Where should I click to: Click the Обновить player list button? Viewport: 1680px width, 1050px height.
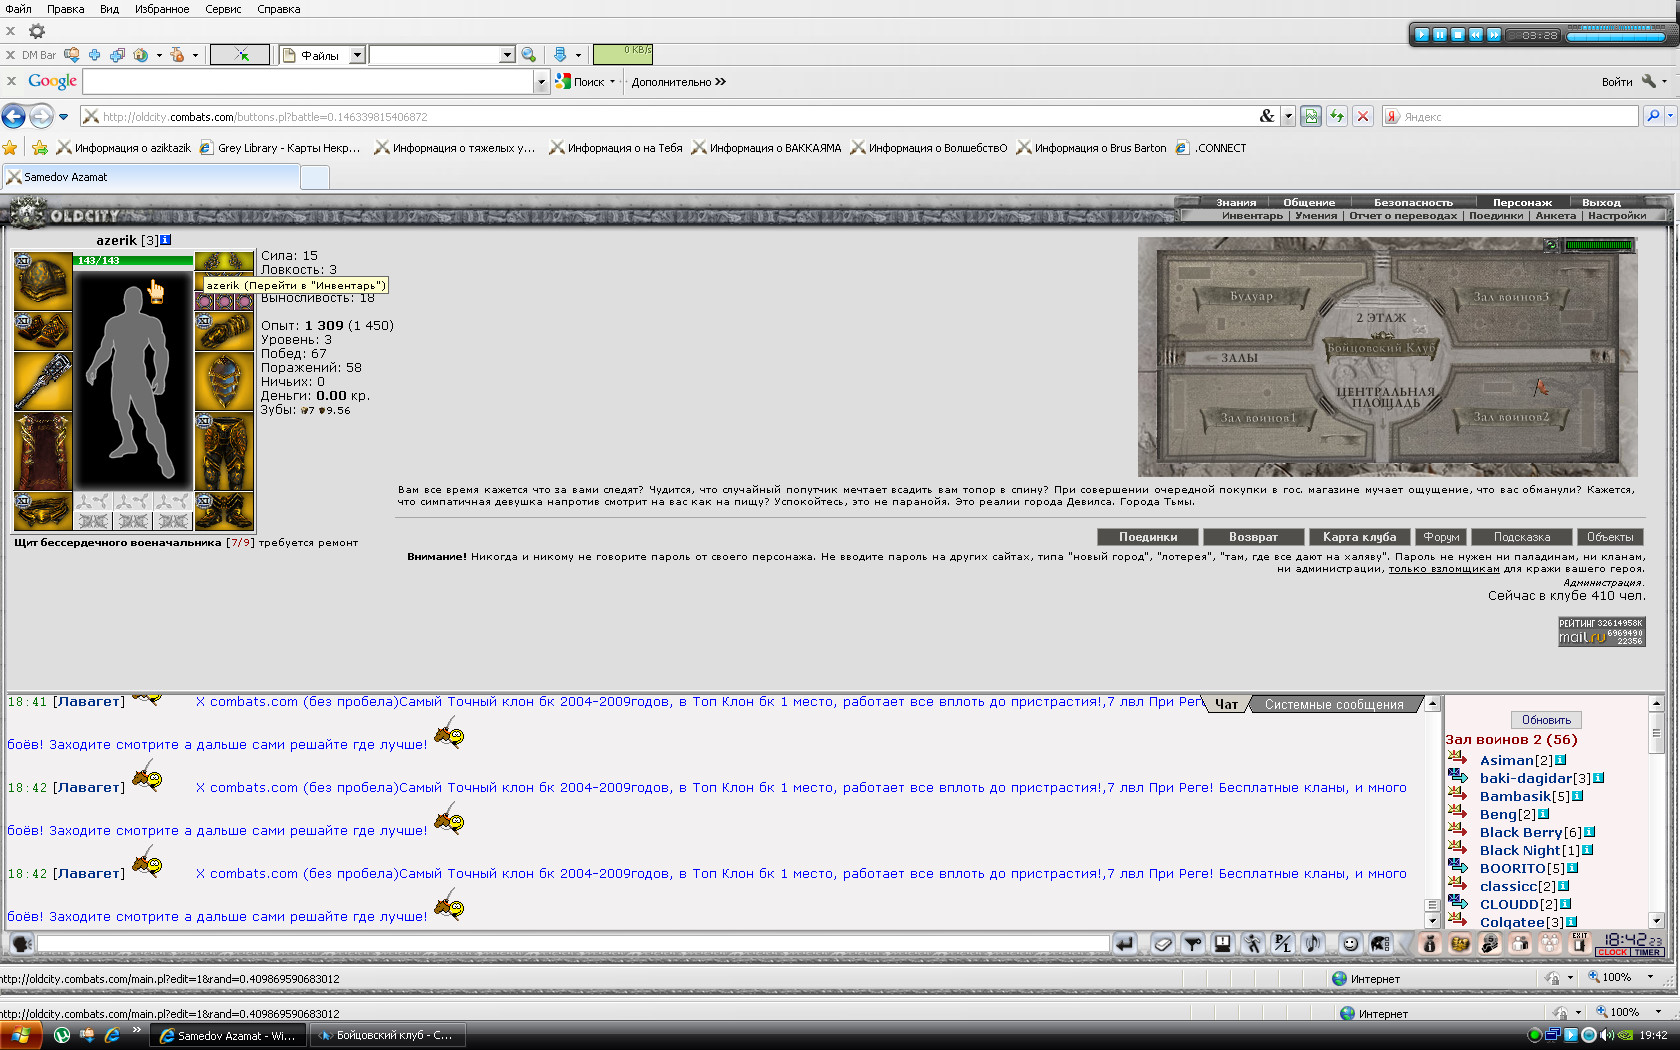point(1546,720)
